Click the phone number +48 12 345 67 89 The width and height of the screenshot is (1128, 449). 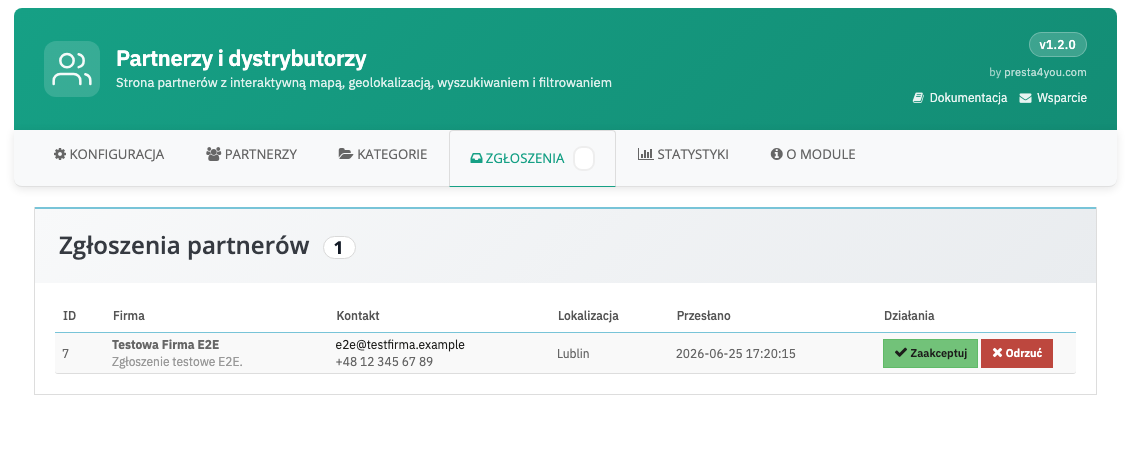click(x=384, y=361)
